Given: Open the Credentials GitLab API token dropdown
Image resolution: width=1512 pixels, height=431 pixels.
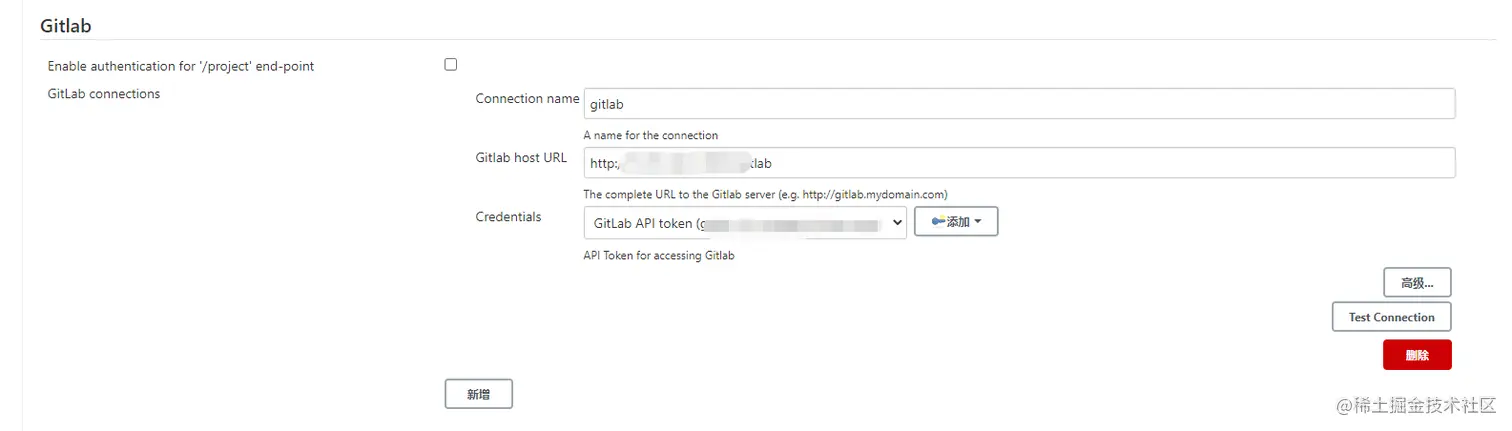Looking at the screenshot, I should (744, 223).
